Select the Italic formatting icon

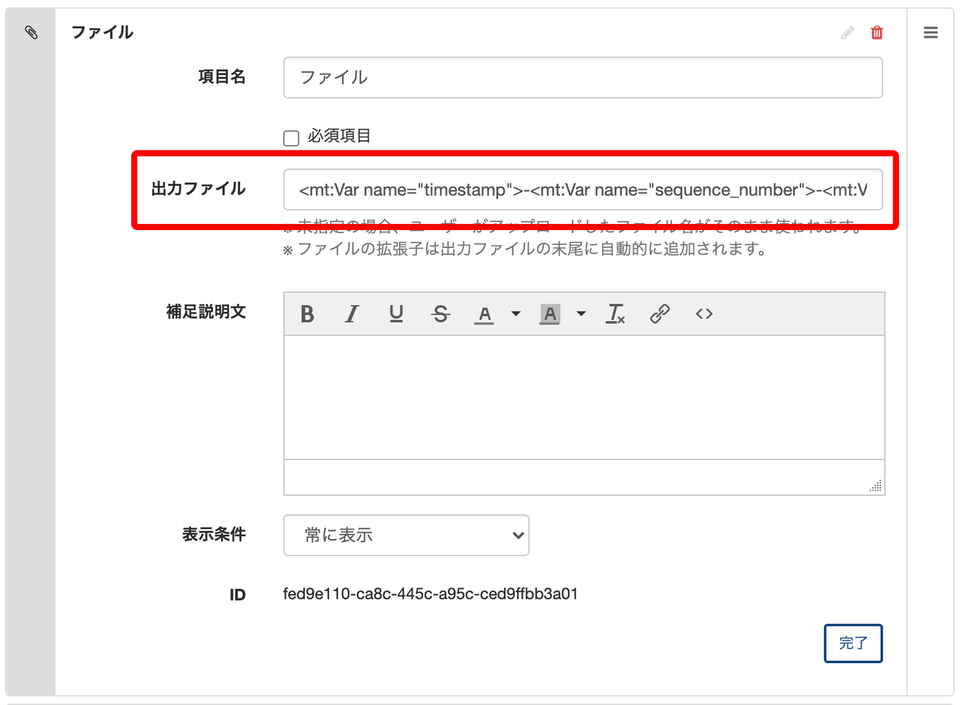click(351, 313)
